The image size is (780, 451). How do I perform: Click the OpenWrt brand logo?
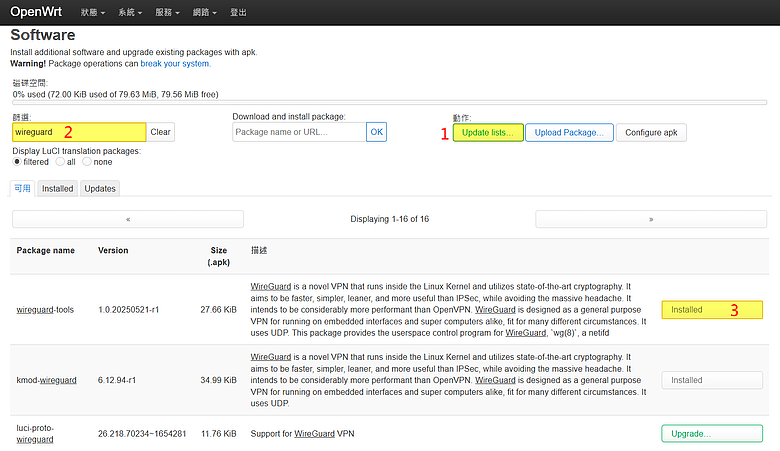point(36,11)
